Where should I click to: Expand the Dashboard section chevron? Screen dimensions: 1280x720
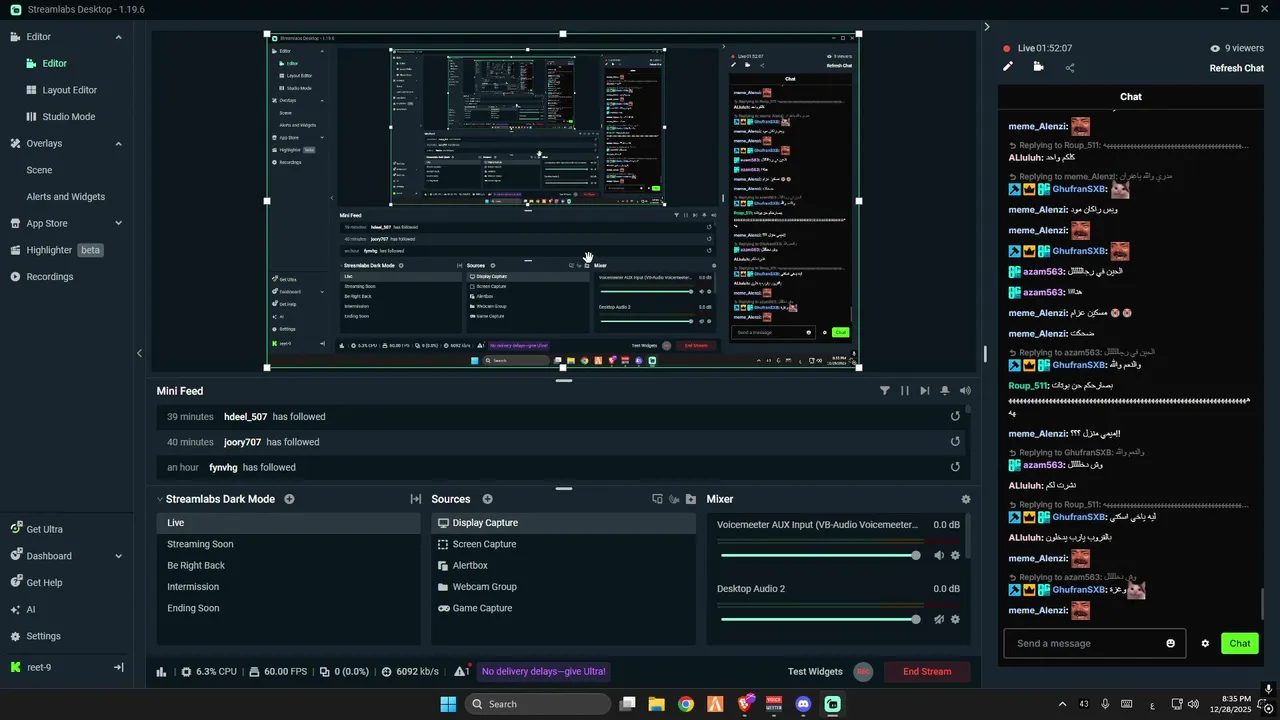click(x=118, y=556)
